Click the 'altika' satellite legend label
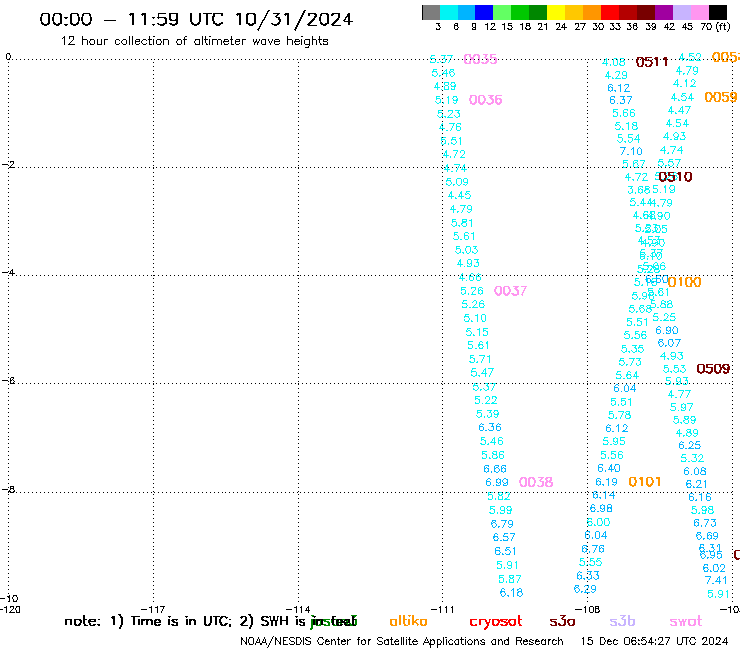 click(408, 621)
